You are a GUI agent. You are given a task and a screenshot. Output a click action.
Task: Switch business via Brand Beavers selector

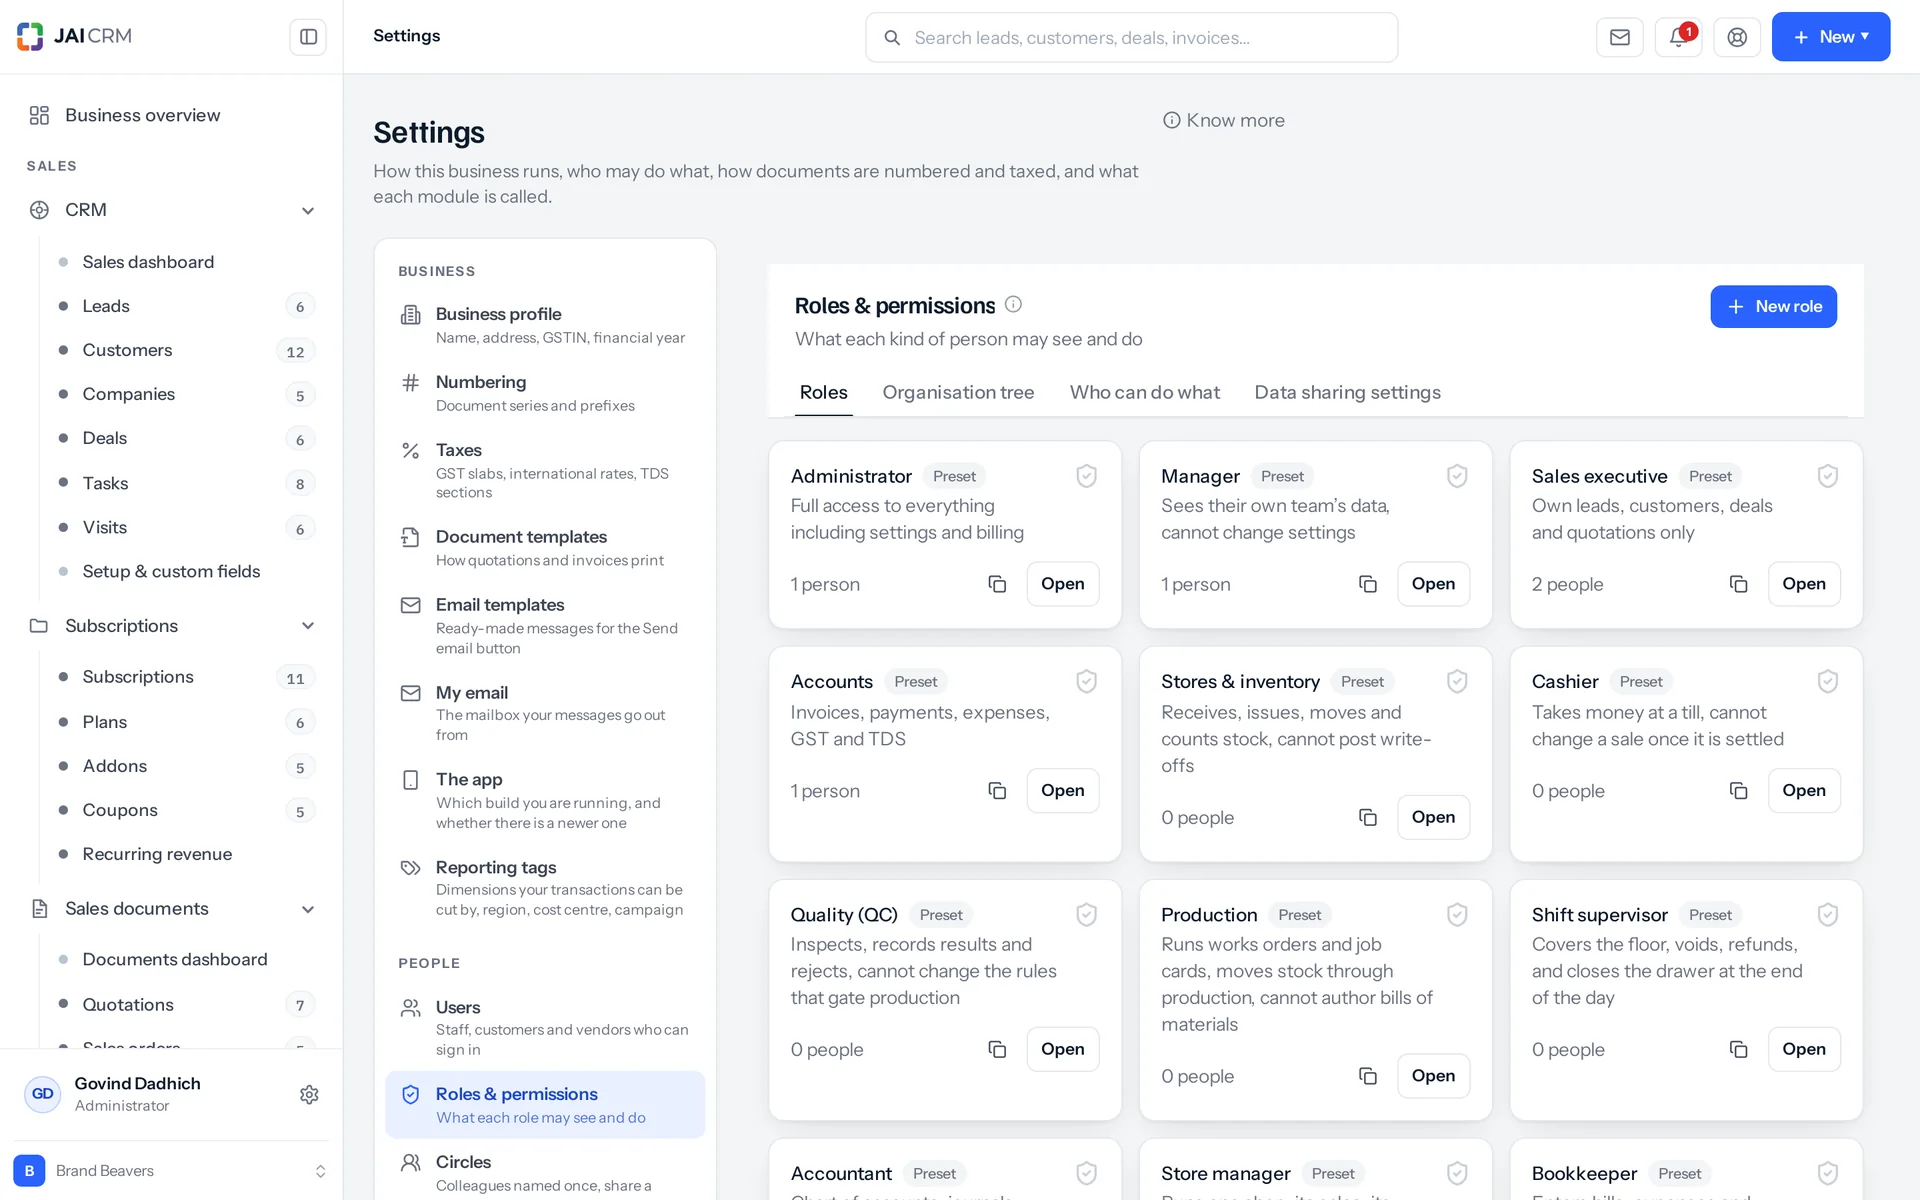171,1171
